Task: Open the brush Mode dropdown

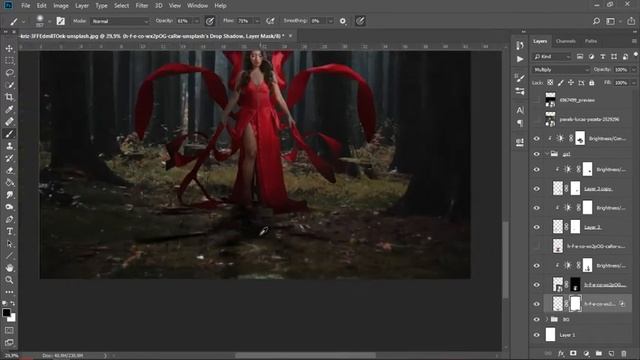Action: [120, 21]
